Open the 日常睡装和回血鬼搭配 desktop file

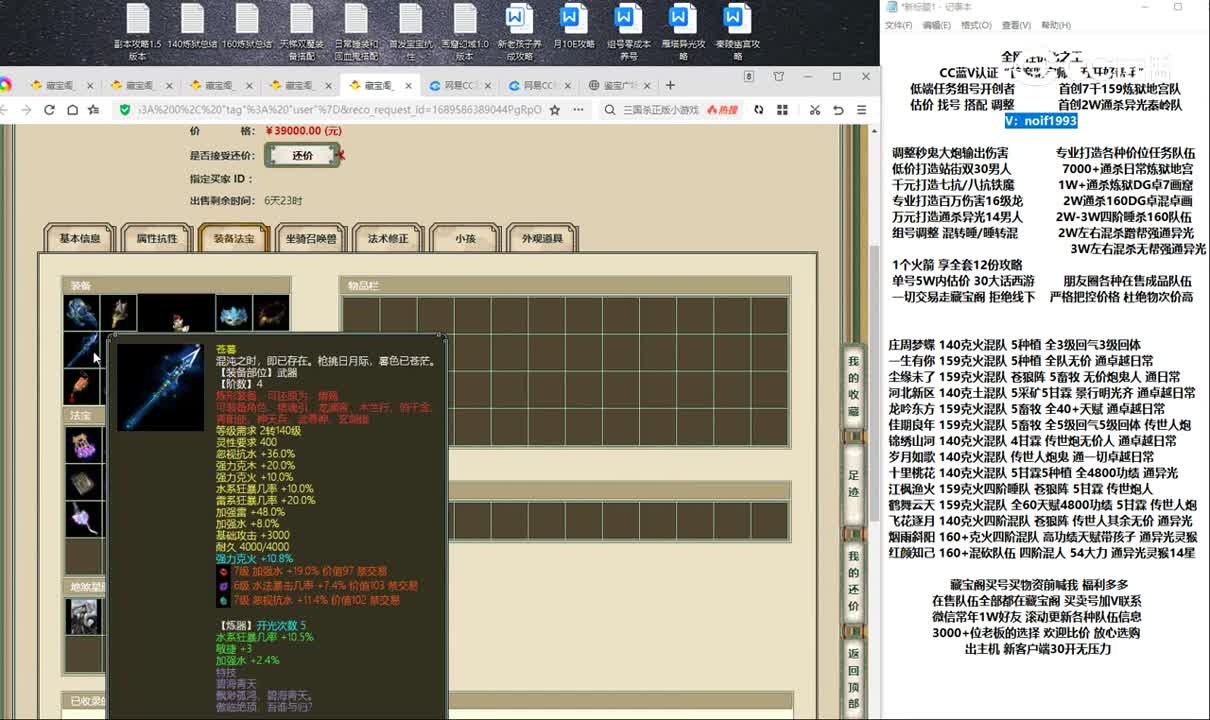(x=356, y=33)
